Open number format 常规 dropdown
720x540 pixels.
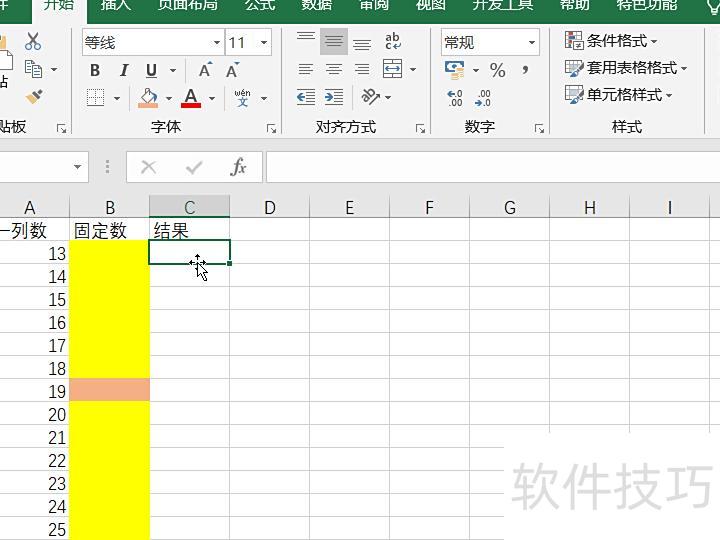532,43
